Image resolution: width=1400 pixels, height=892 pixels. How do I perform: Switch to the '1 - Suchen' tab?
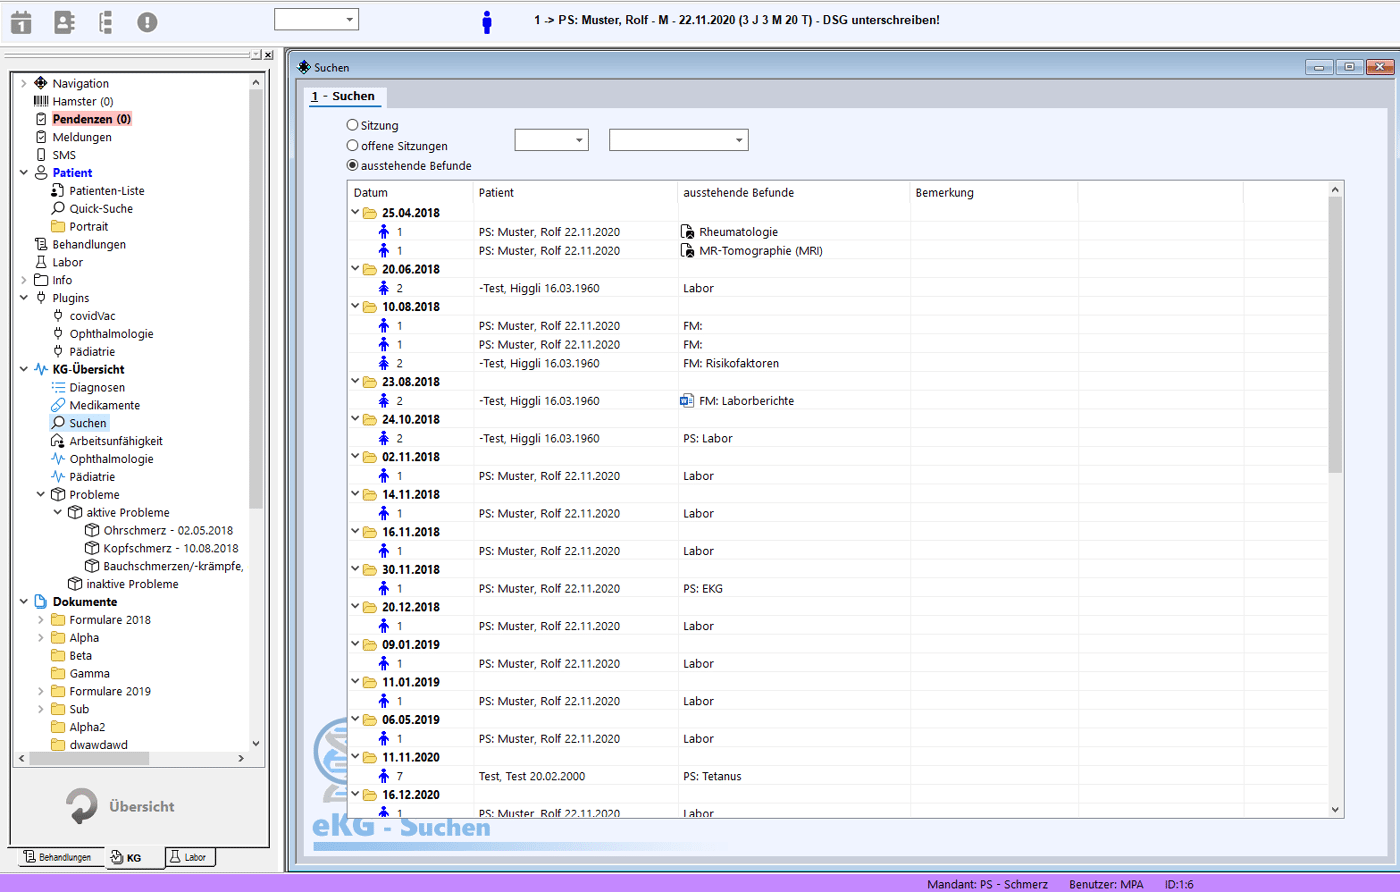click(x=343, y=96)
